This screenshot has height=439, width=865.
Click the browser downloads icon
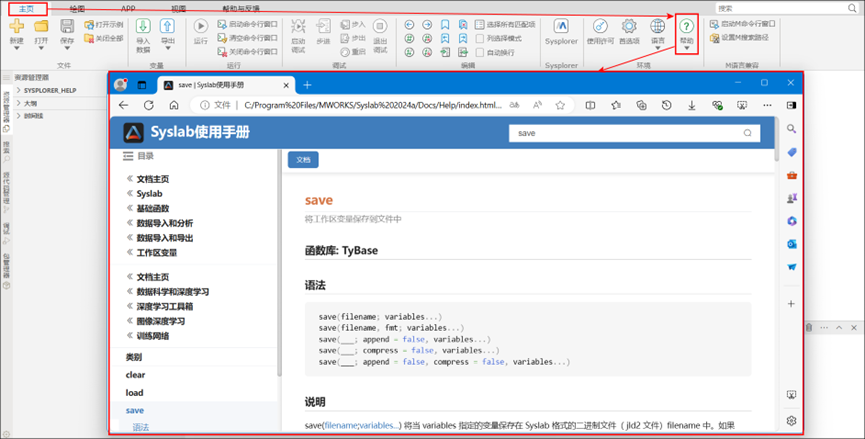pos(692,105)
